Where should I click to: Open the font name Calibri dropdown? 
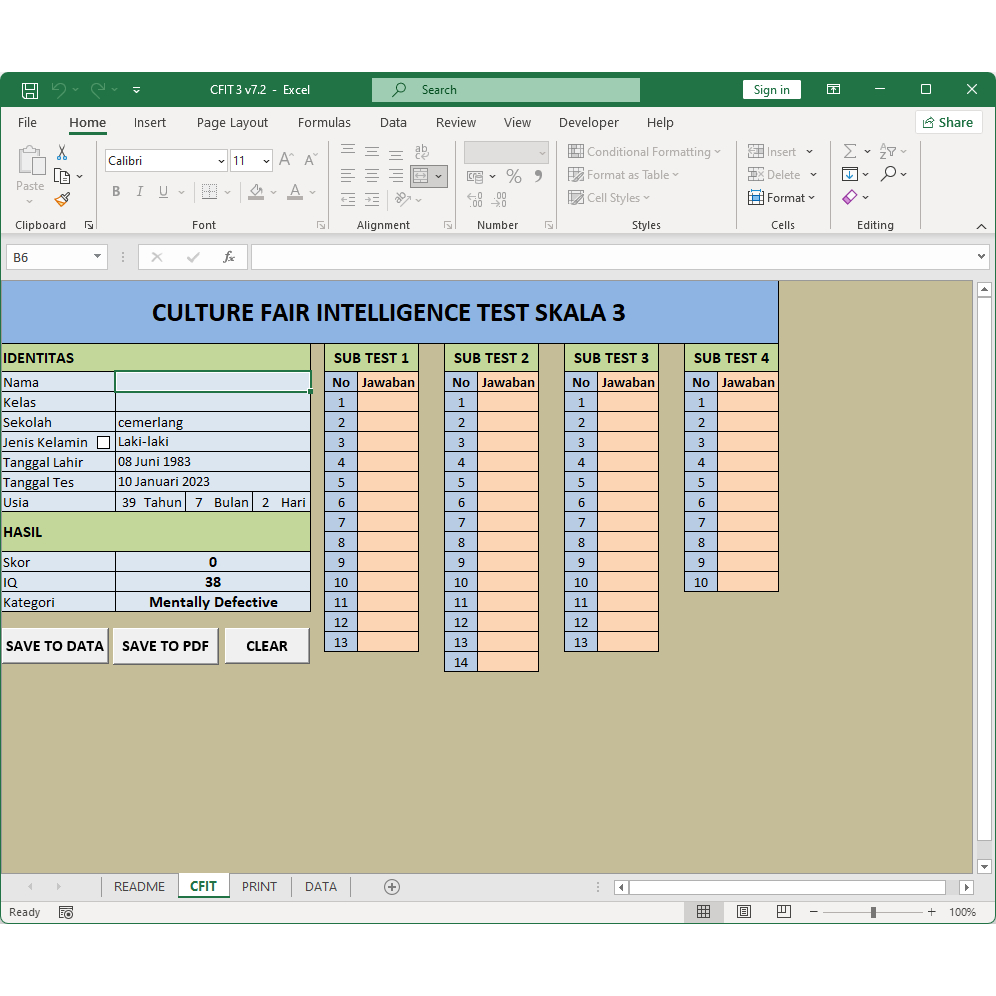click(x=221, y=161)
